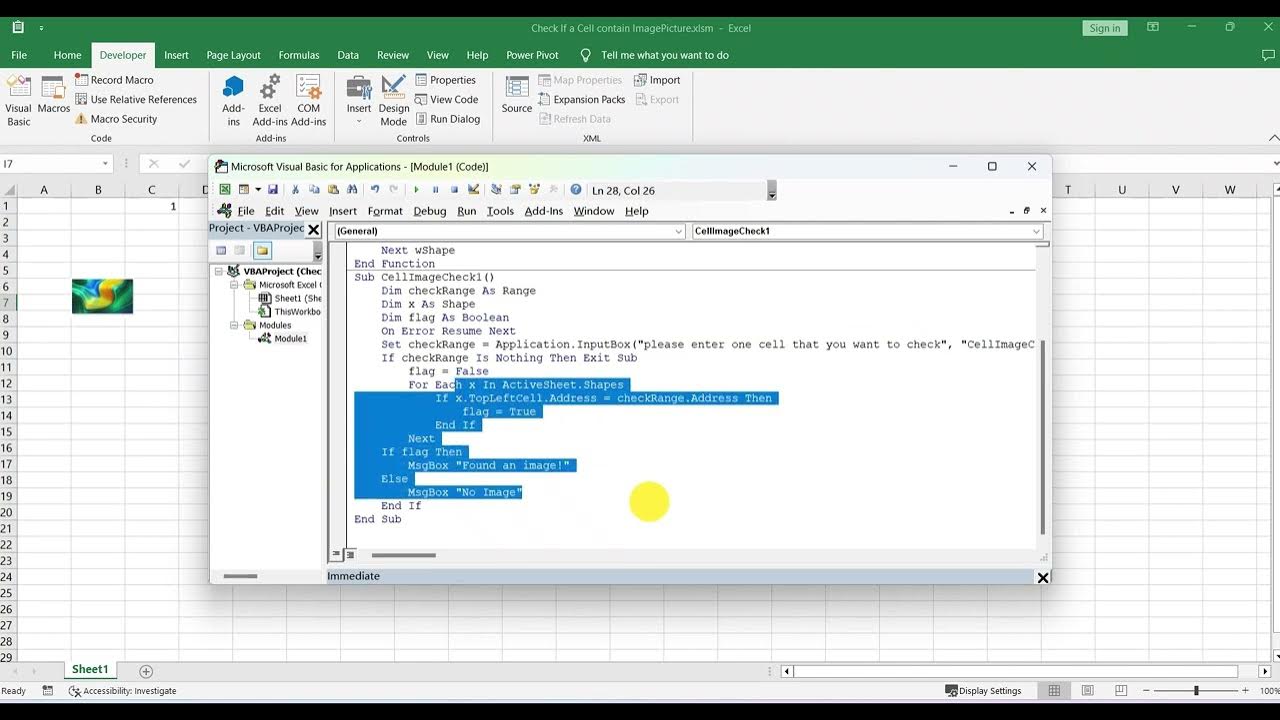This screenshot has width=1280, height=720.
Task: Switch to the Page Layout ribbon tab
Action: click(233, 55)
